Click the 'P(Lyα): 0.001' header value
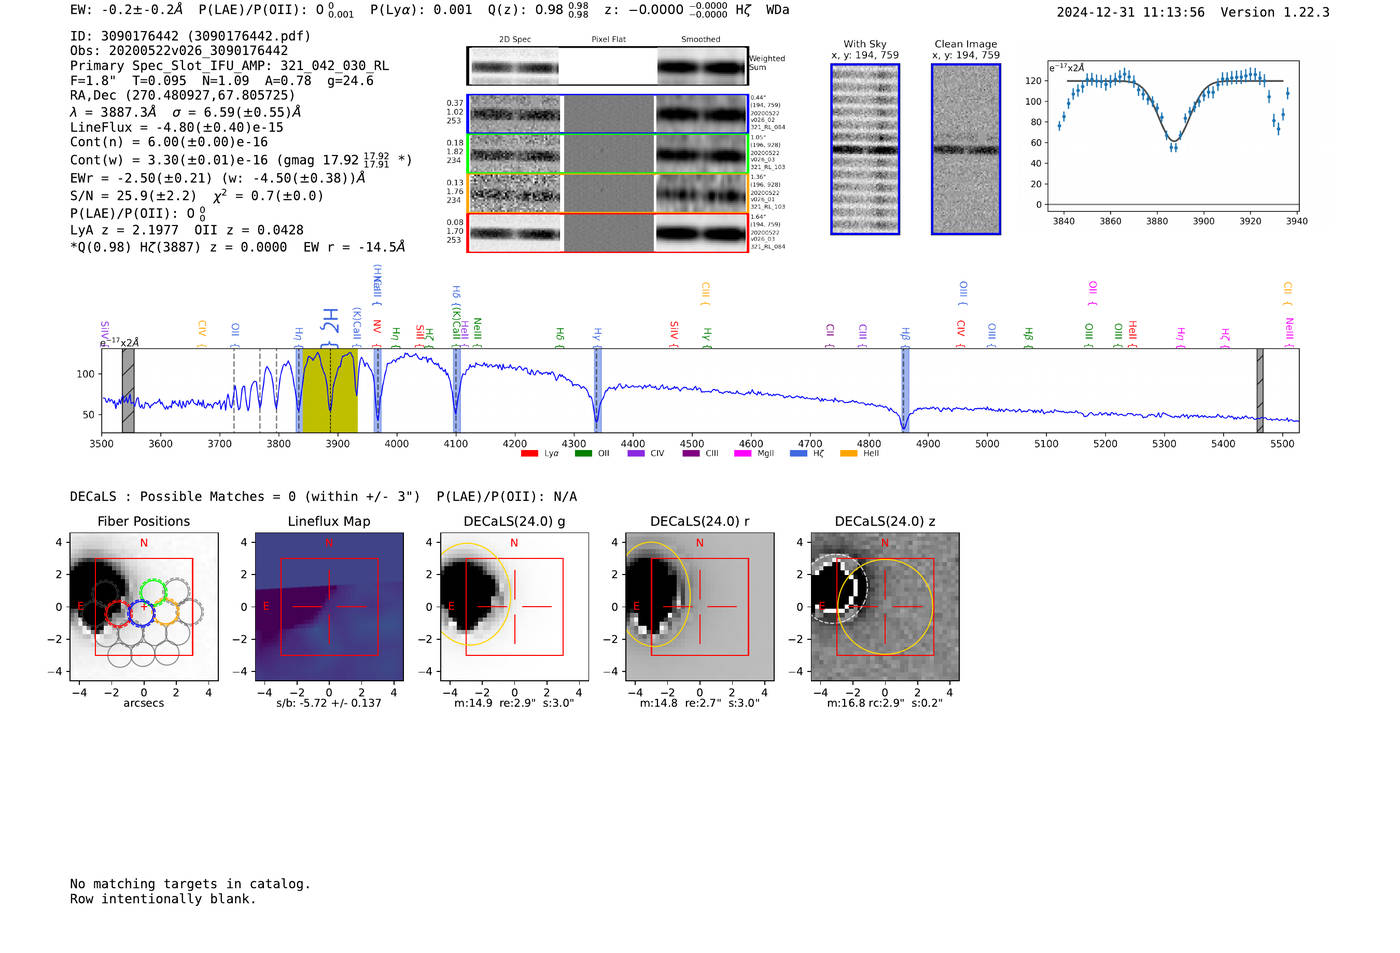Viewport: 1400px width, 953px height. tap(421, 10)
